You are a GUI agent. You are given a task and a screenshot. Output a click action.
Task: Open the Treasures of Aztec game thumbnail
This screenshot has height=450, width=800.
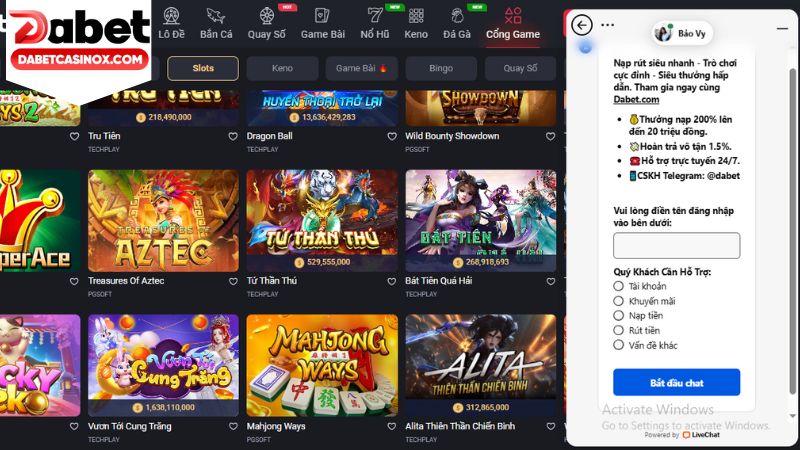click(163, 220)
